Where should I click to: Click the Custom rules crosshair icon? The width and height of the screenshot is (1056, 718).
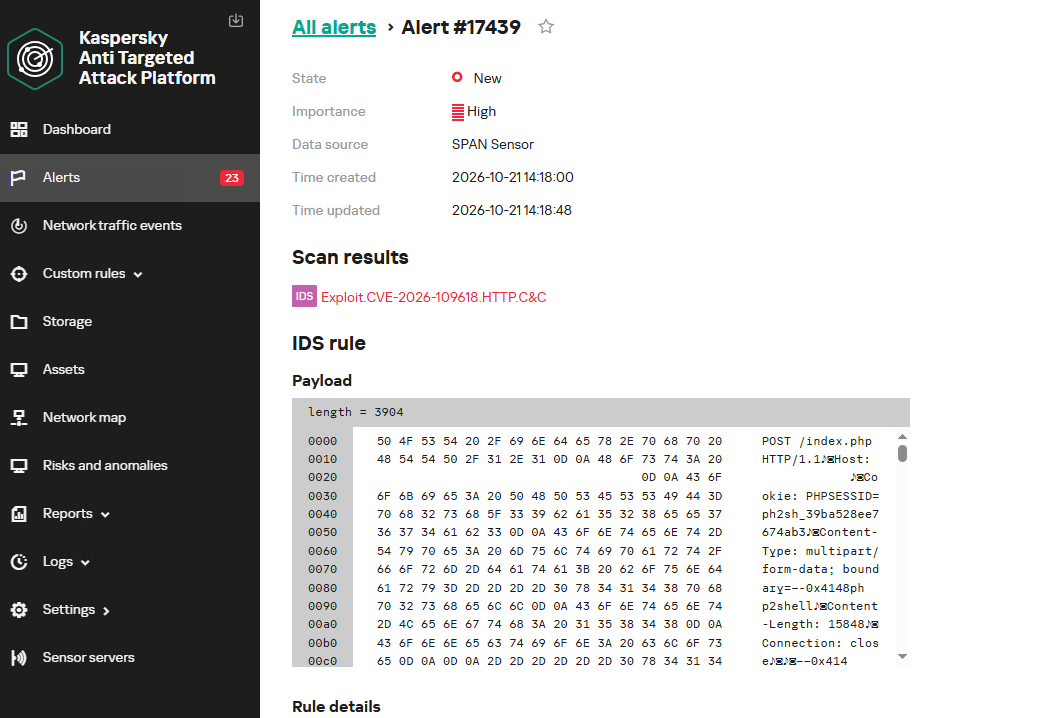(19, 274)
